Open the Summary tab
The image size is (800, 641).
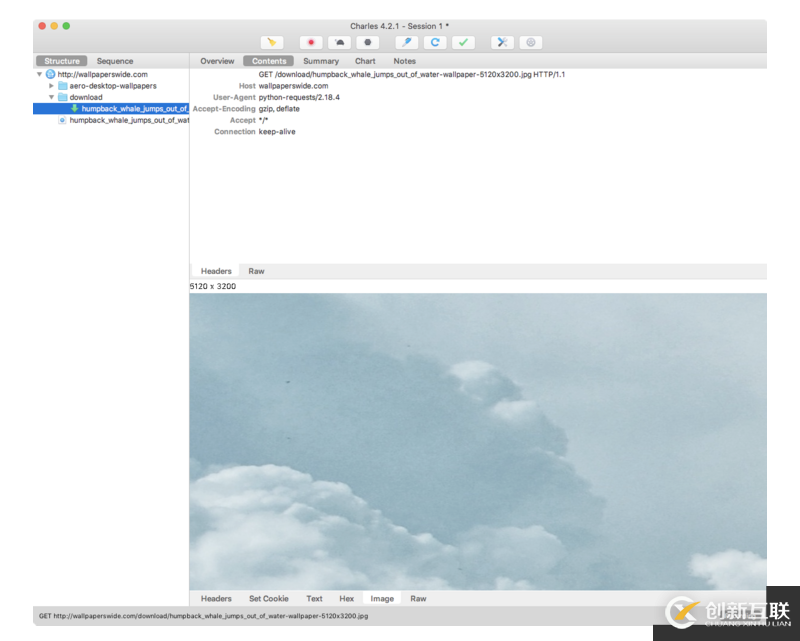[321, 61]
